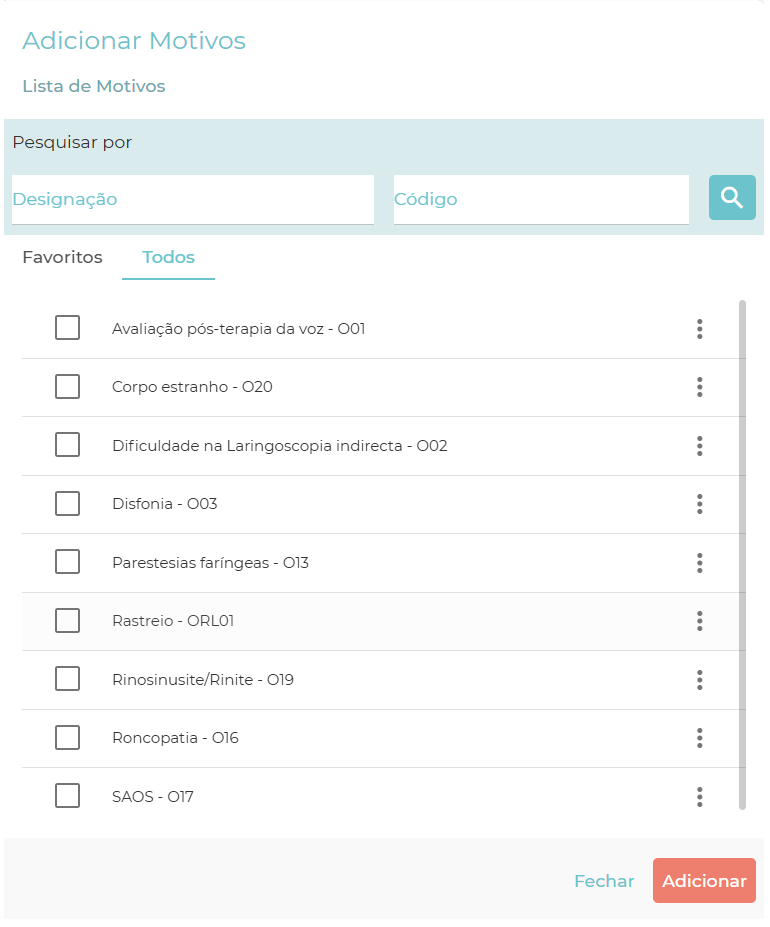Switch to the Favoritos tab

point(62,257)
